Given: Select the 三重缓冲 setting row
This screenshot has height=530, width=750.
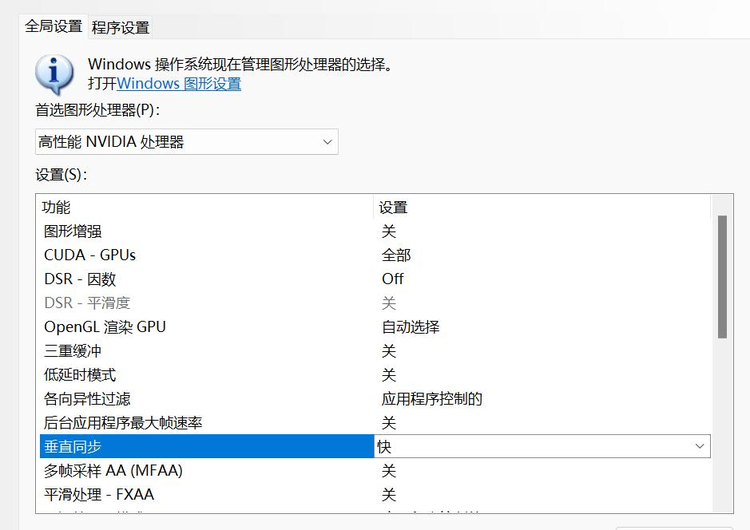Looking at the screenshot, I should 72,351.
